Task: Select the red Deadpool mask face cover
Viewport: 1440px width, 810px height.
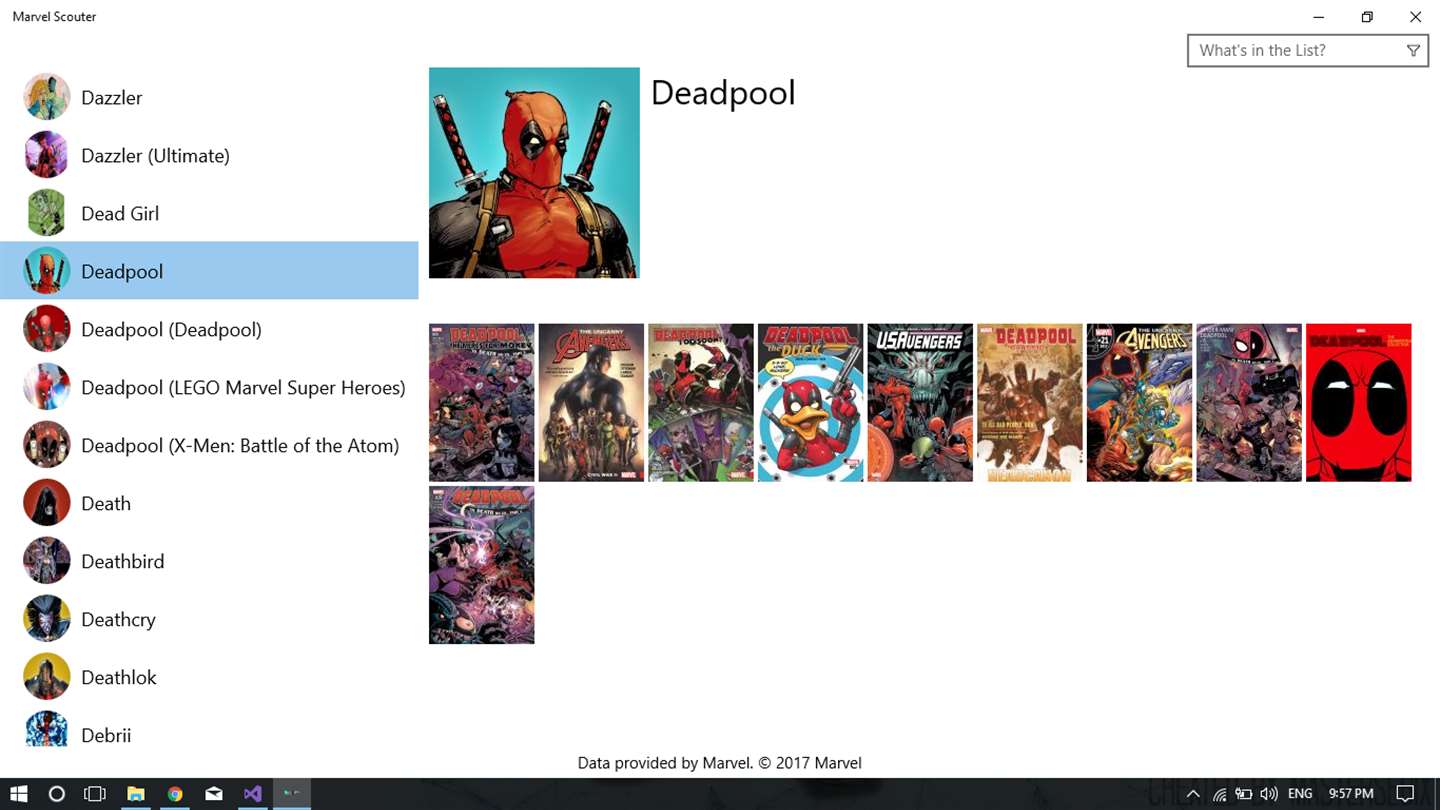Action: coord(1359,402)
